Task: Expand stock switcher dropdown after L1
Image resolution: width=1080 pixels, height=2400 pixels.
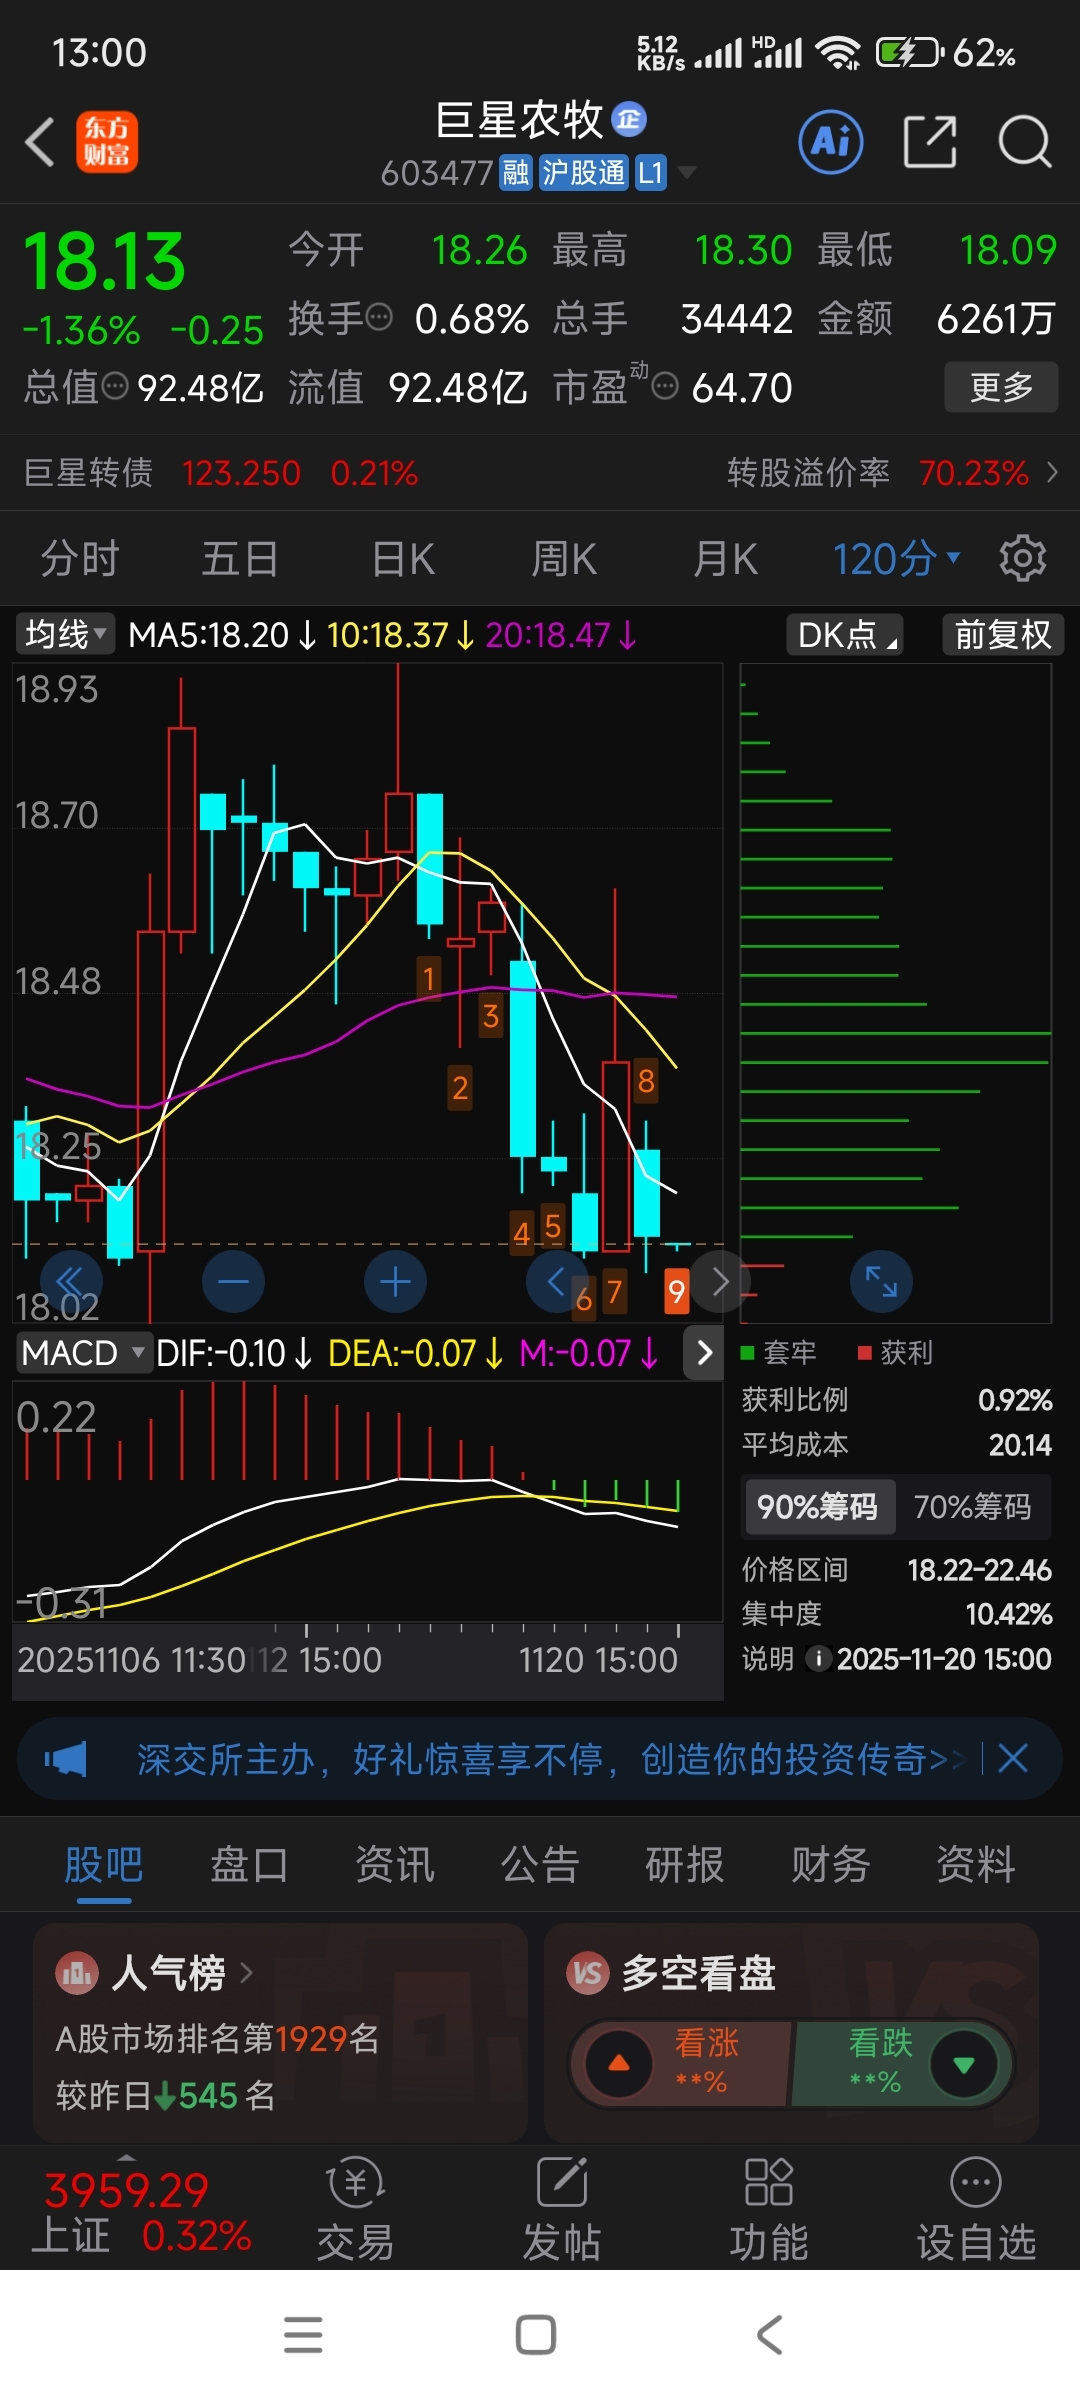Action: coord(686,173)
